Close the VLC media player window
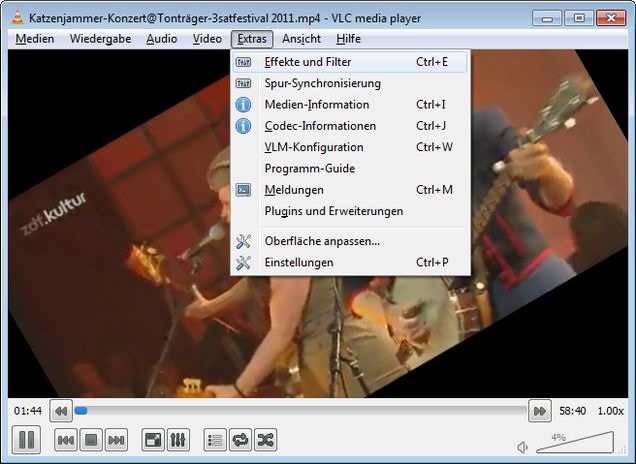The height and width of the screenshot is (464, 636). click(611, 18)
